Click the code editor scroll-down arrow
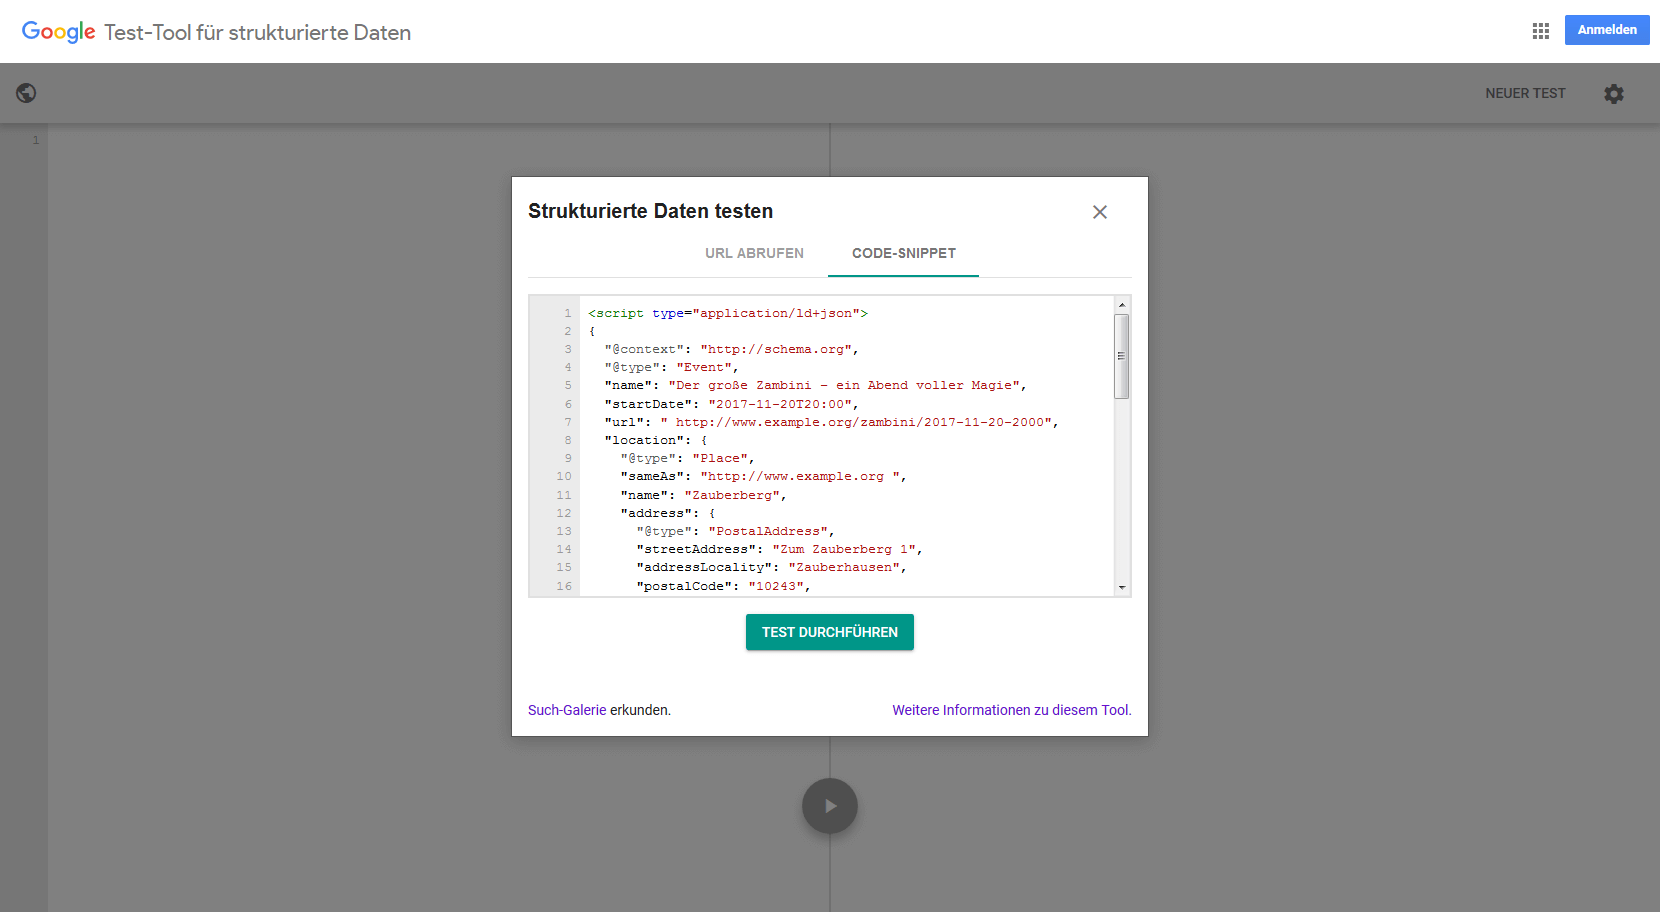Viewport: 1660px width, 912px height. tap(1122, 588)
